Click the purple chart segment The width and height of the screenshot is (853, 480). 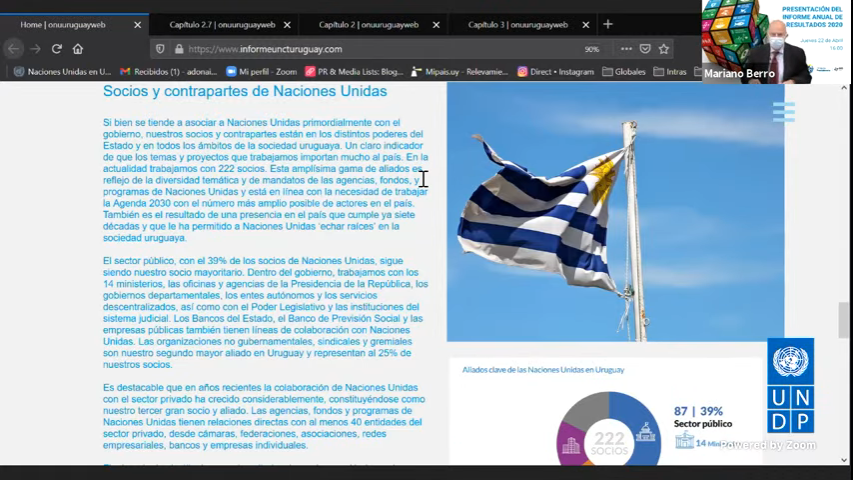pos(570,445)
